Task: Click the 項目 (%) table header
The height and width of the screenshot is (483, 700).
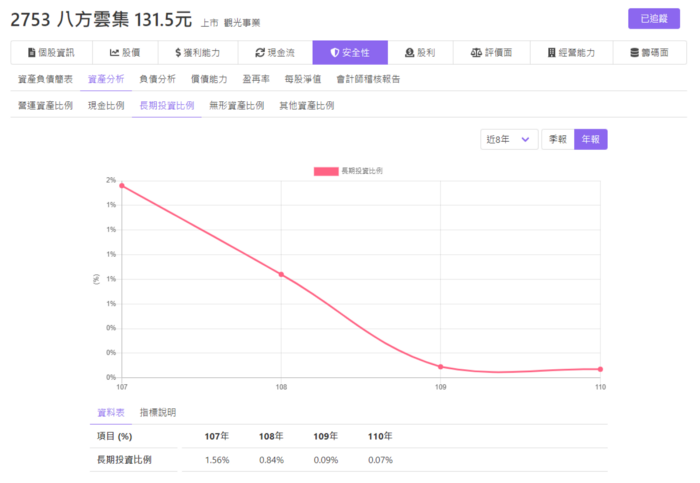Action: pyautogui.click(x=115, y=436)
